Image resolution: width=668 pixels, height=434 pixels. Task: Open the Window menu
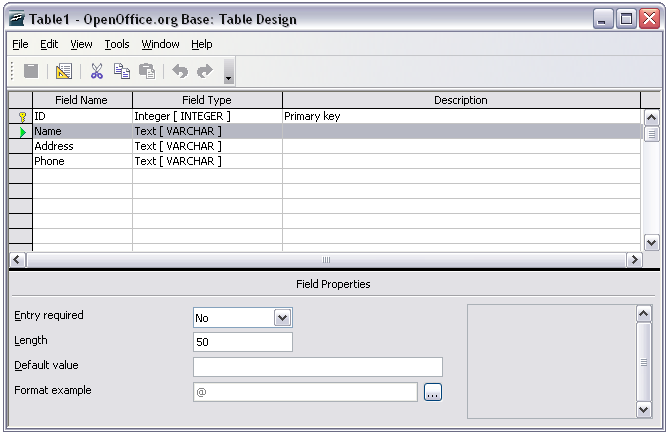pos(160,44)
